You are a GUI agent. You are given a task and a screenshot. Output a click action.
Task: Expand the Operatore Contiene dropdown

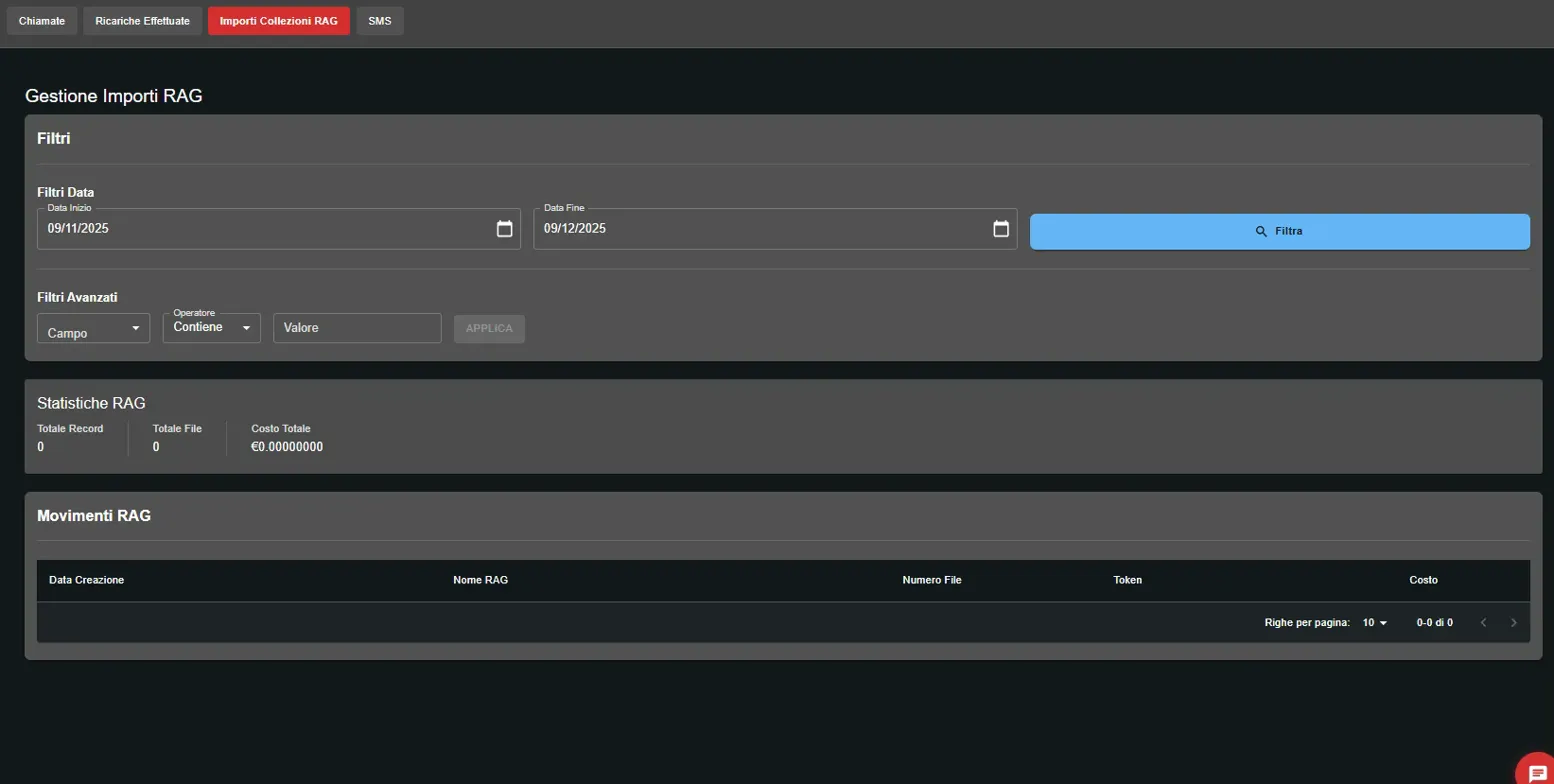[211, 328]
